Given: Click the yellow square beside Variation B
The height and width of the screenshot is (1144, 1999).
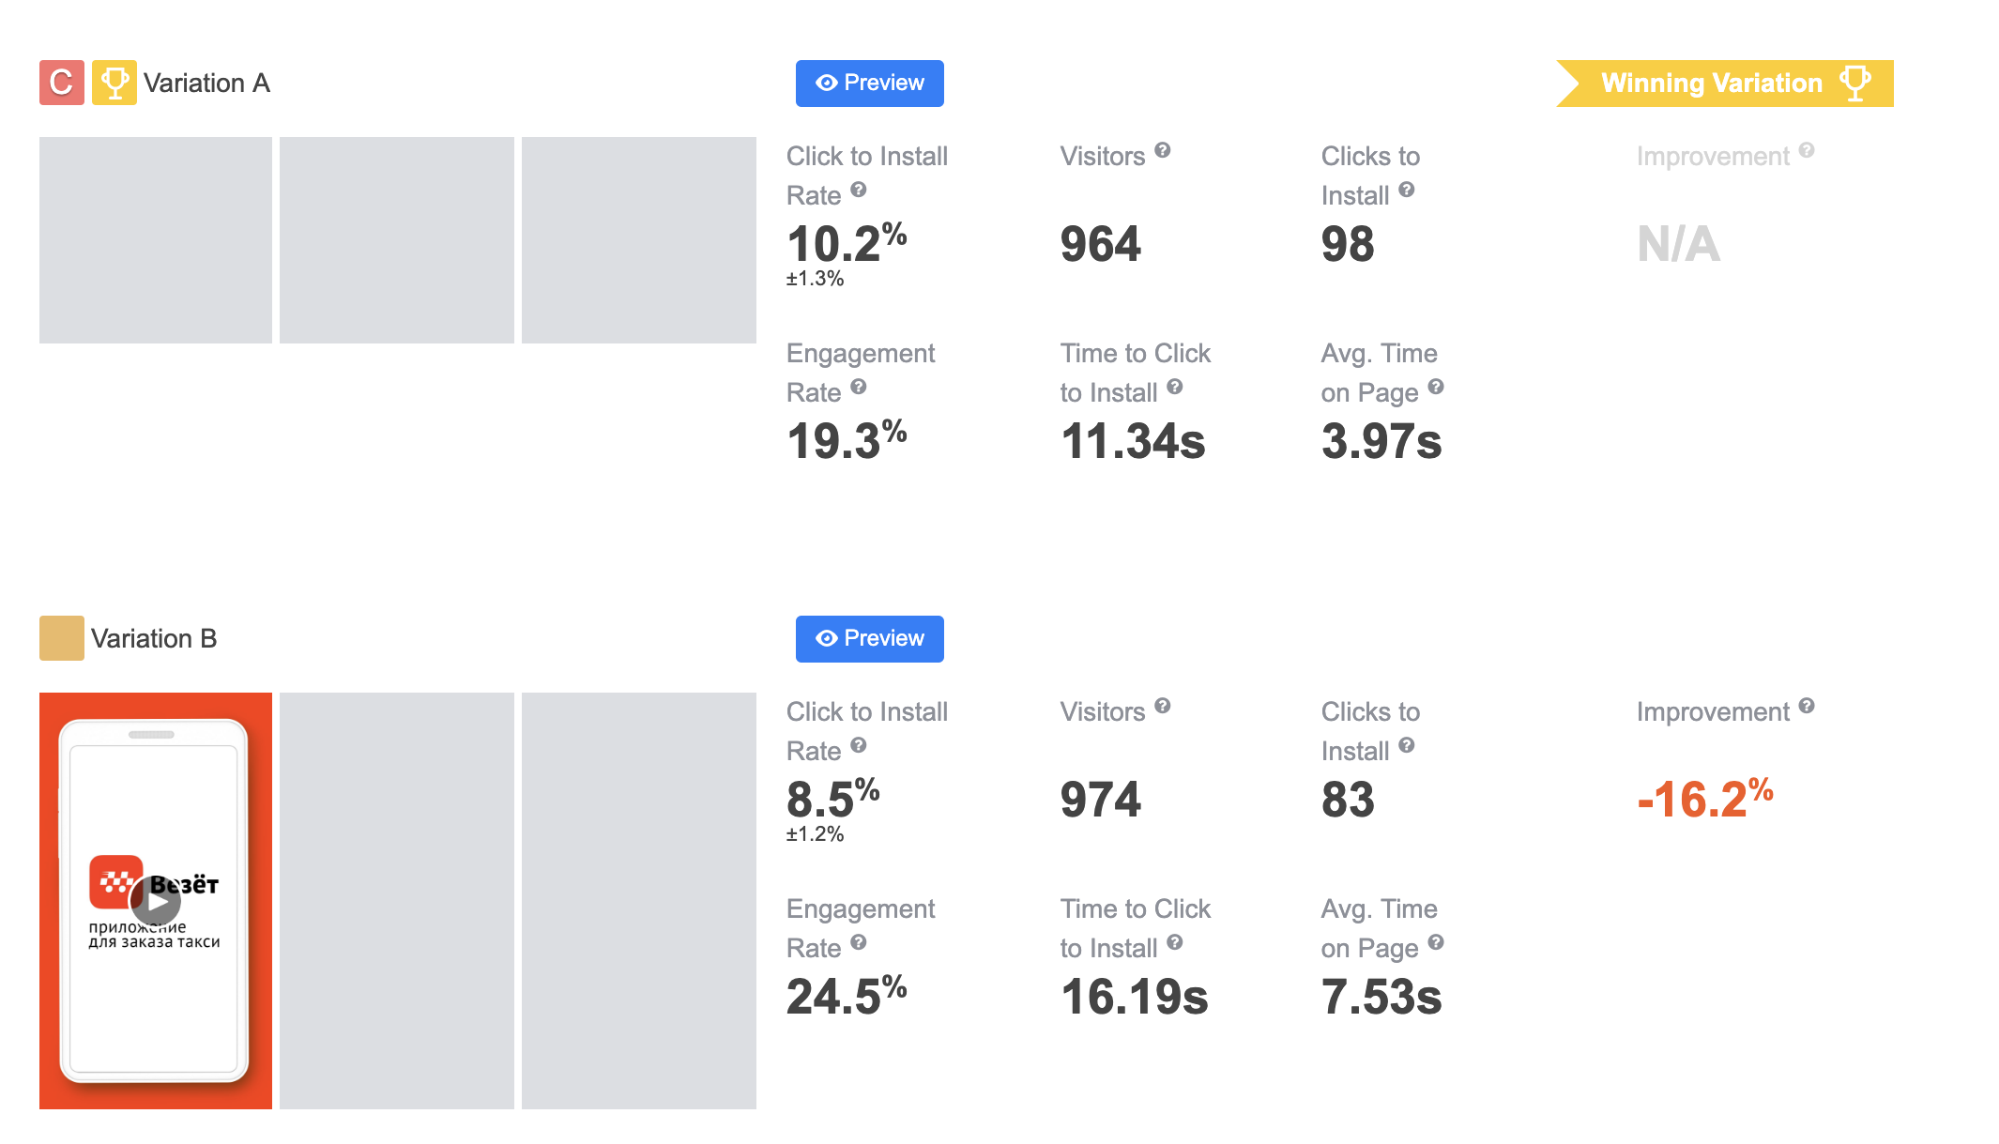Looking at the screenshot, I should 60,637.
